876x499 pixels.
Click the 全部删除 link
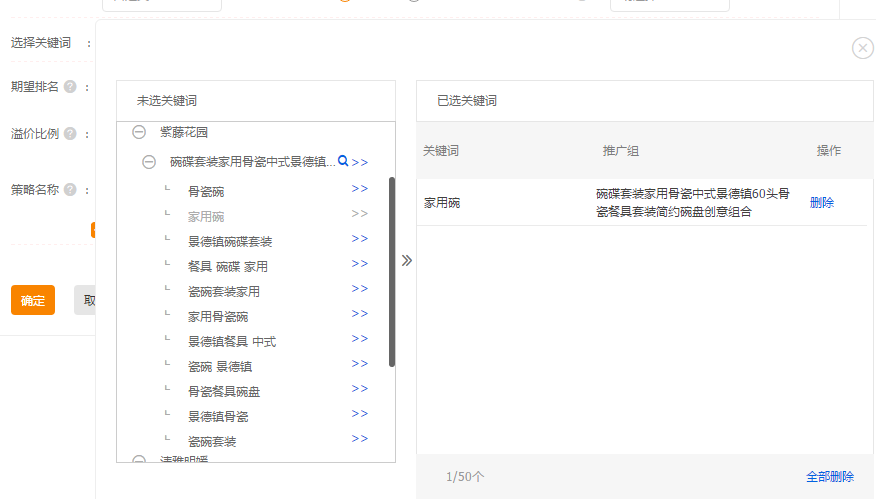830,477
